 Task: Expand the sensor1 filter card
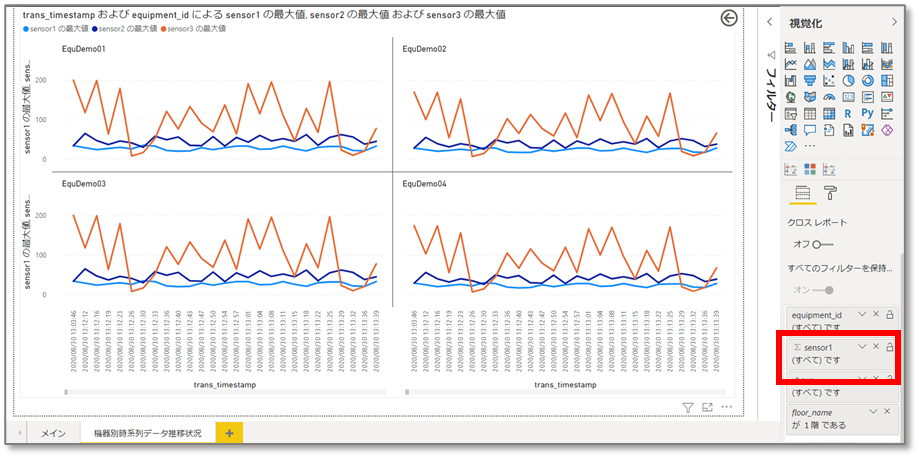click(x=862, y=347)
